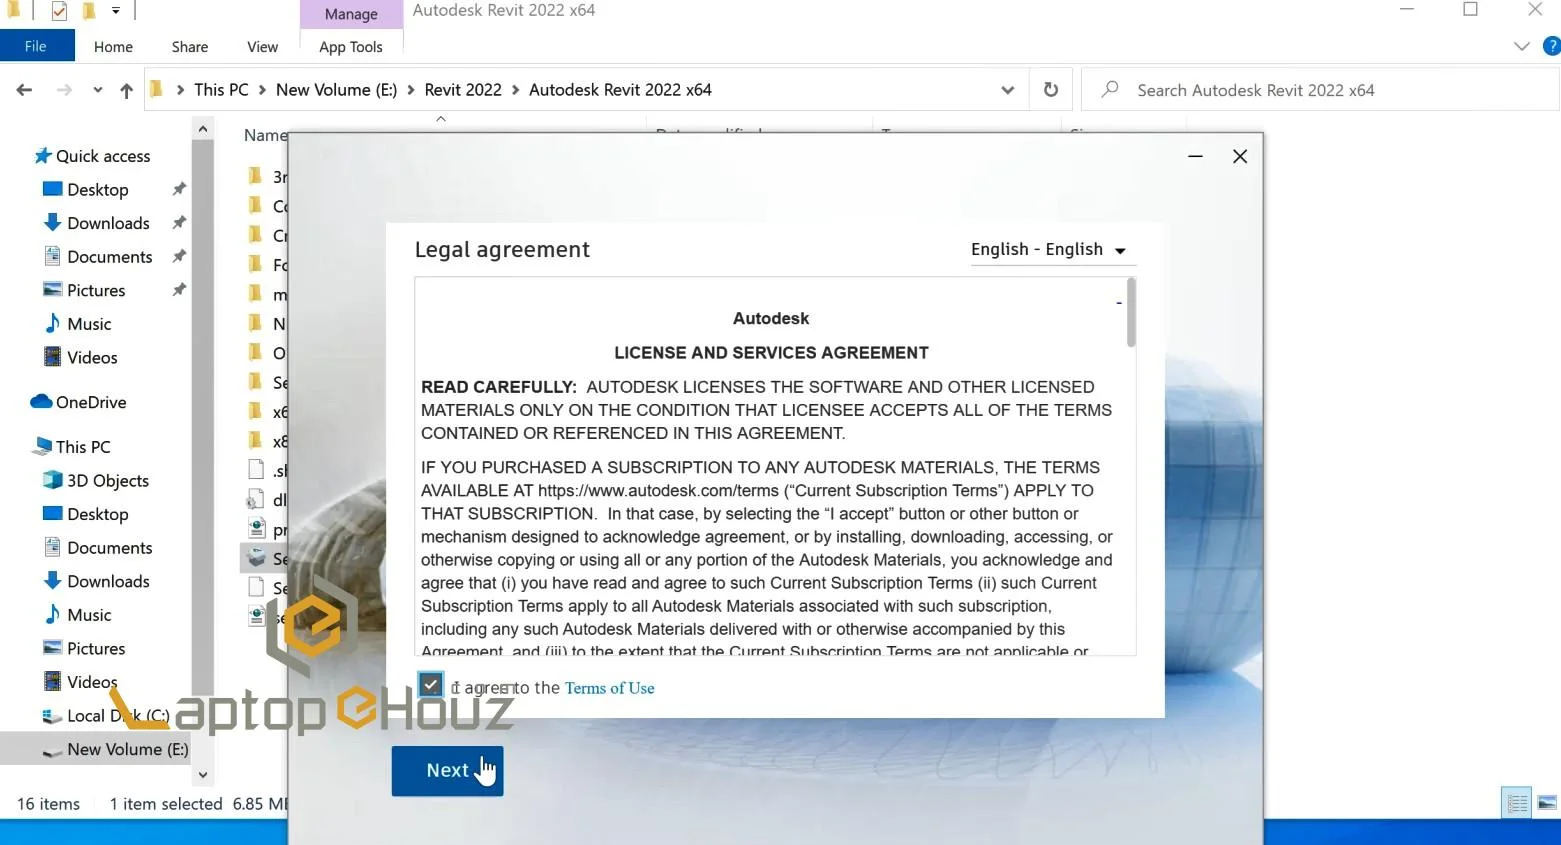This screenshot has height=845, width=1561.
Task: Click the pin icon beside Documents
Action: (179, 256)
